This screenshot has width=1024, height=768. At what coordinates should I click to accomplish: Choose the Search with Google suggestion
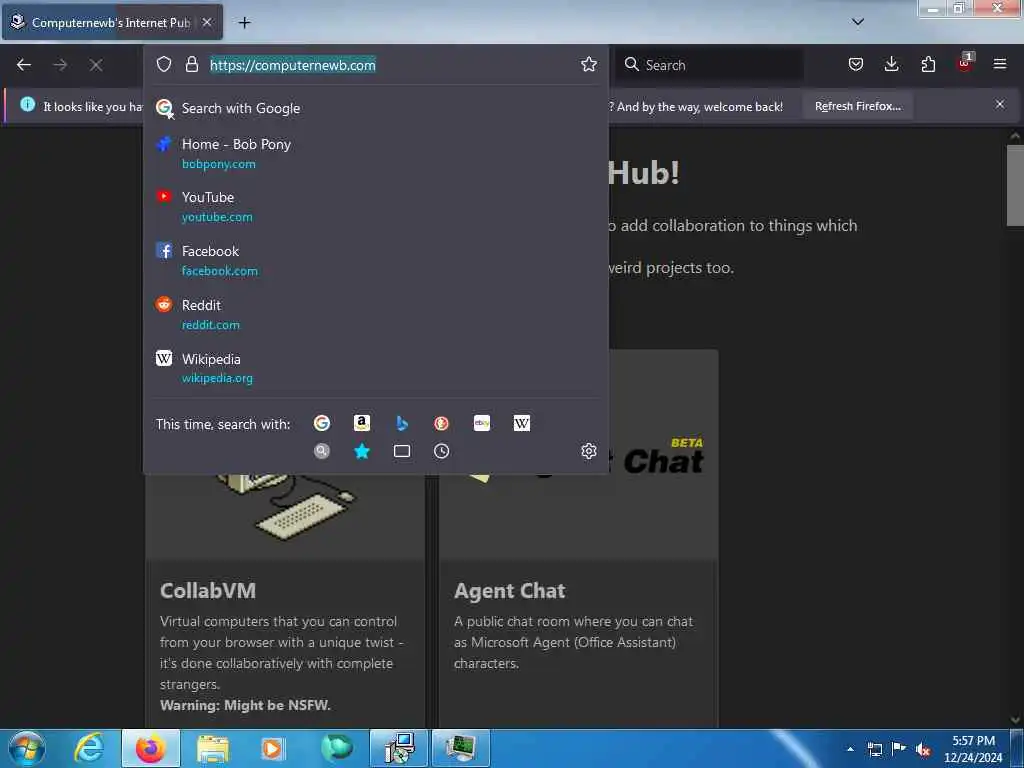[376, 108]
